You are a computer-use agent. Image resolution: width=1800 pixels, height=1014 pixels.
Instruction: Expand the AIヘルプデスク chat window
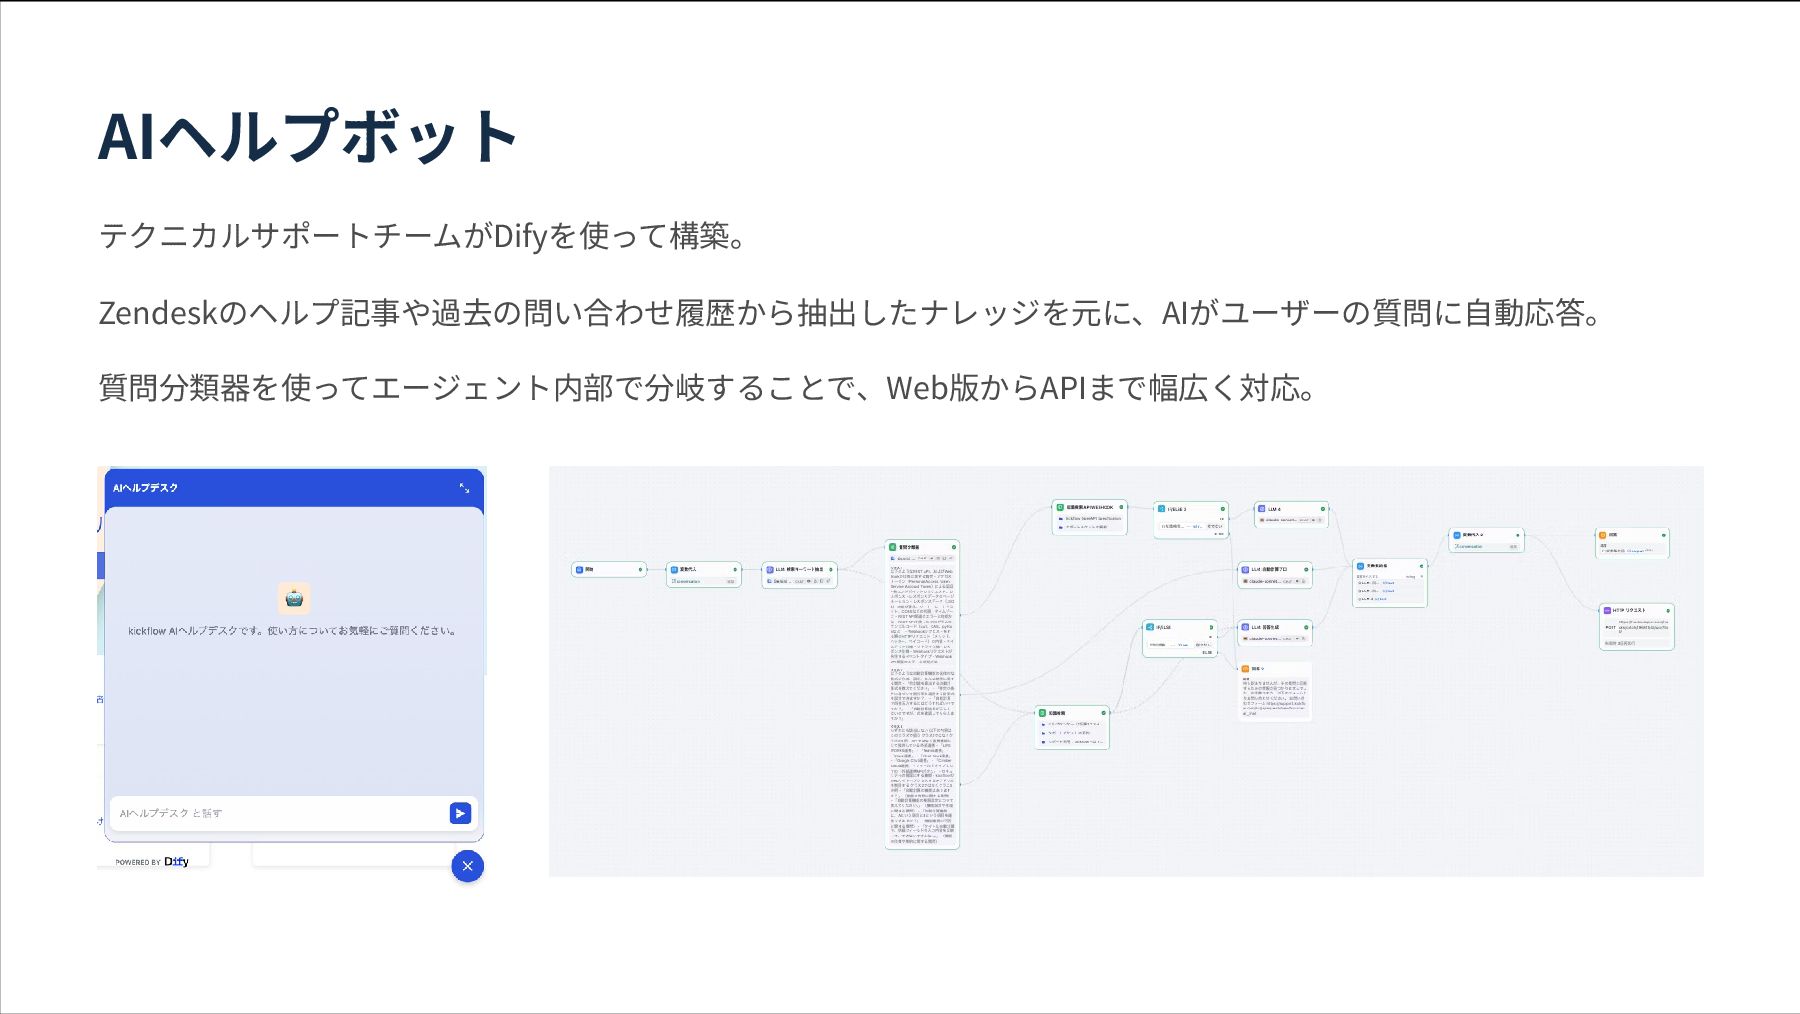coord(464,488)
